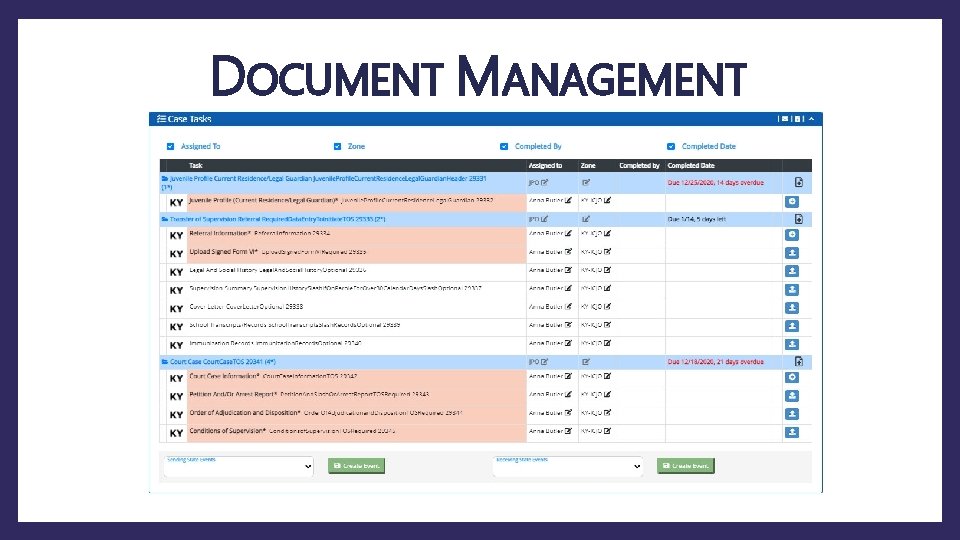Click add-document icon on Juvenile Profile header row
The image size is (960, 540).
tap(798, 182)
